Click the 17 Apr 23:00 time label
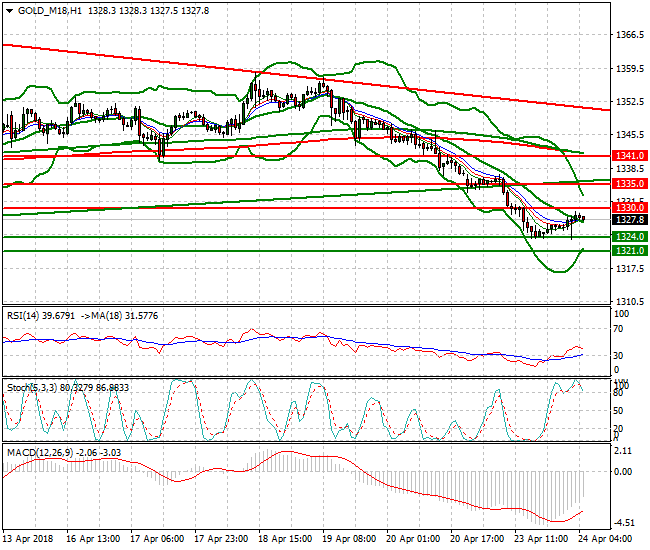Image resolution: width=650 pixels, height=550 pixels. 221,539
